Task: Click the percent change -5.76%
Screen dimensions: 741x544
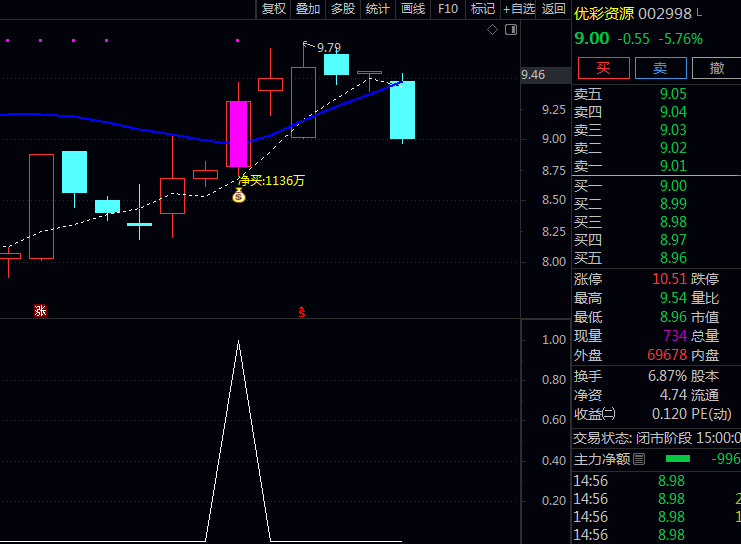Action: click(x=681, y=39)
